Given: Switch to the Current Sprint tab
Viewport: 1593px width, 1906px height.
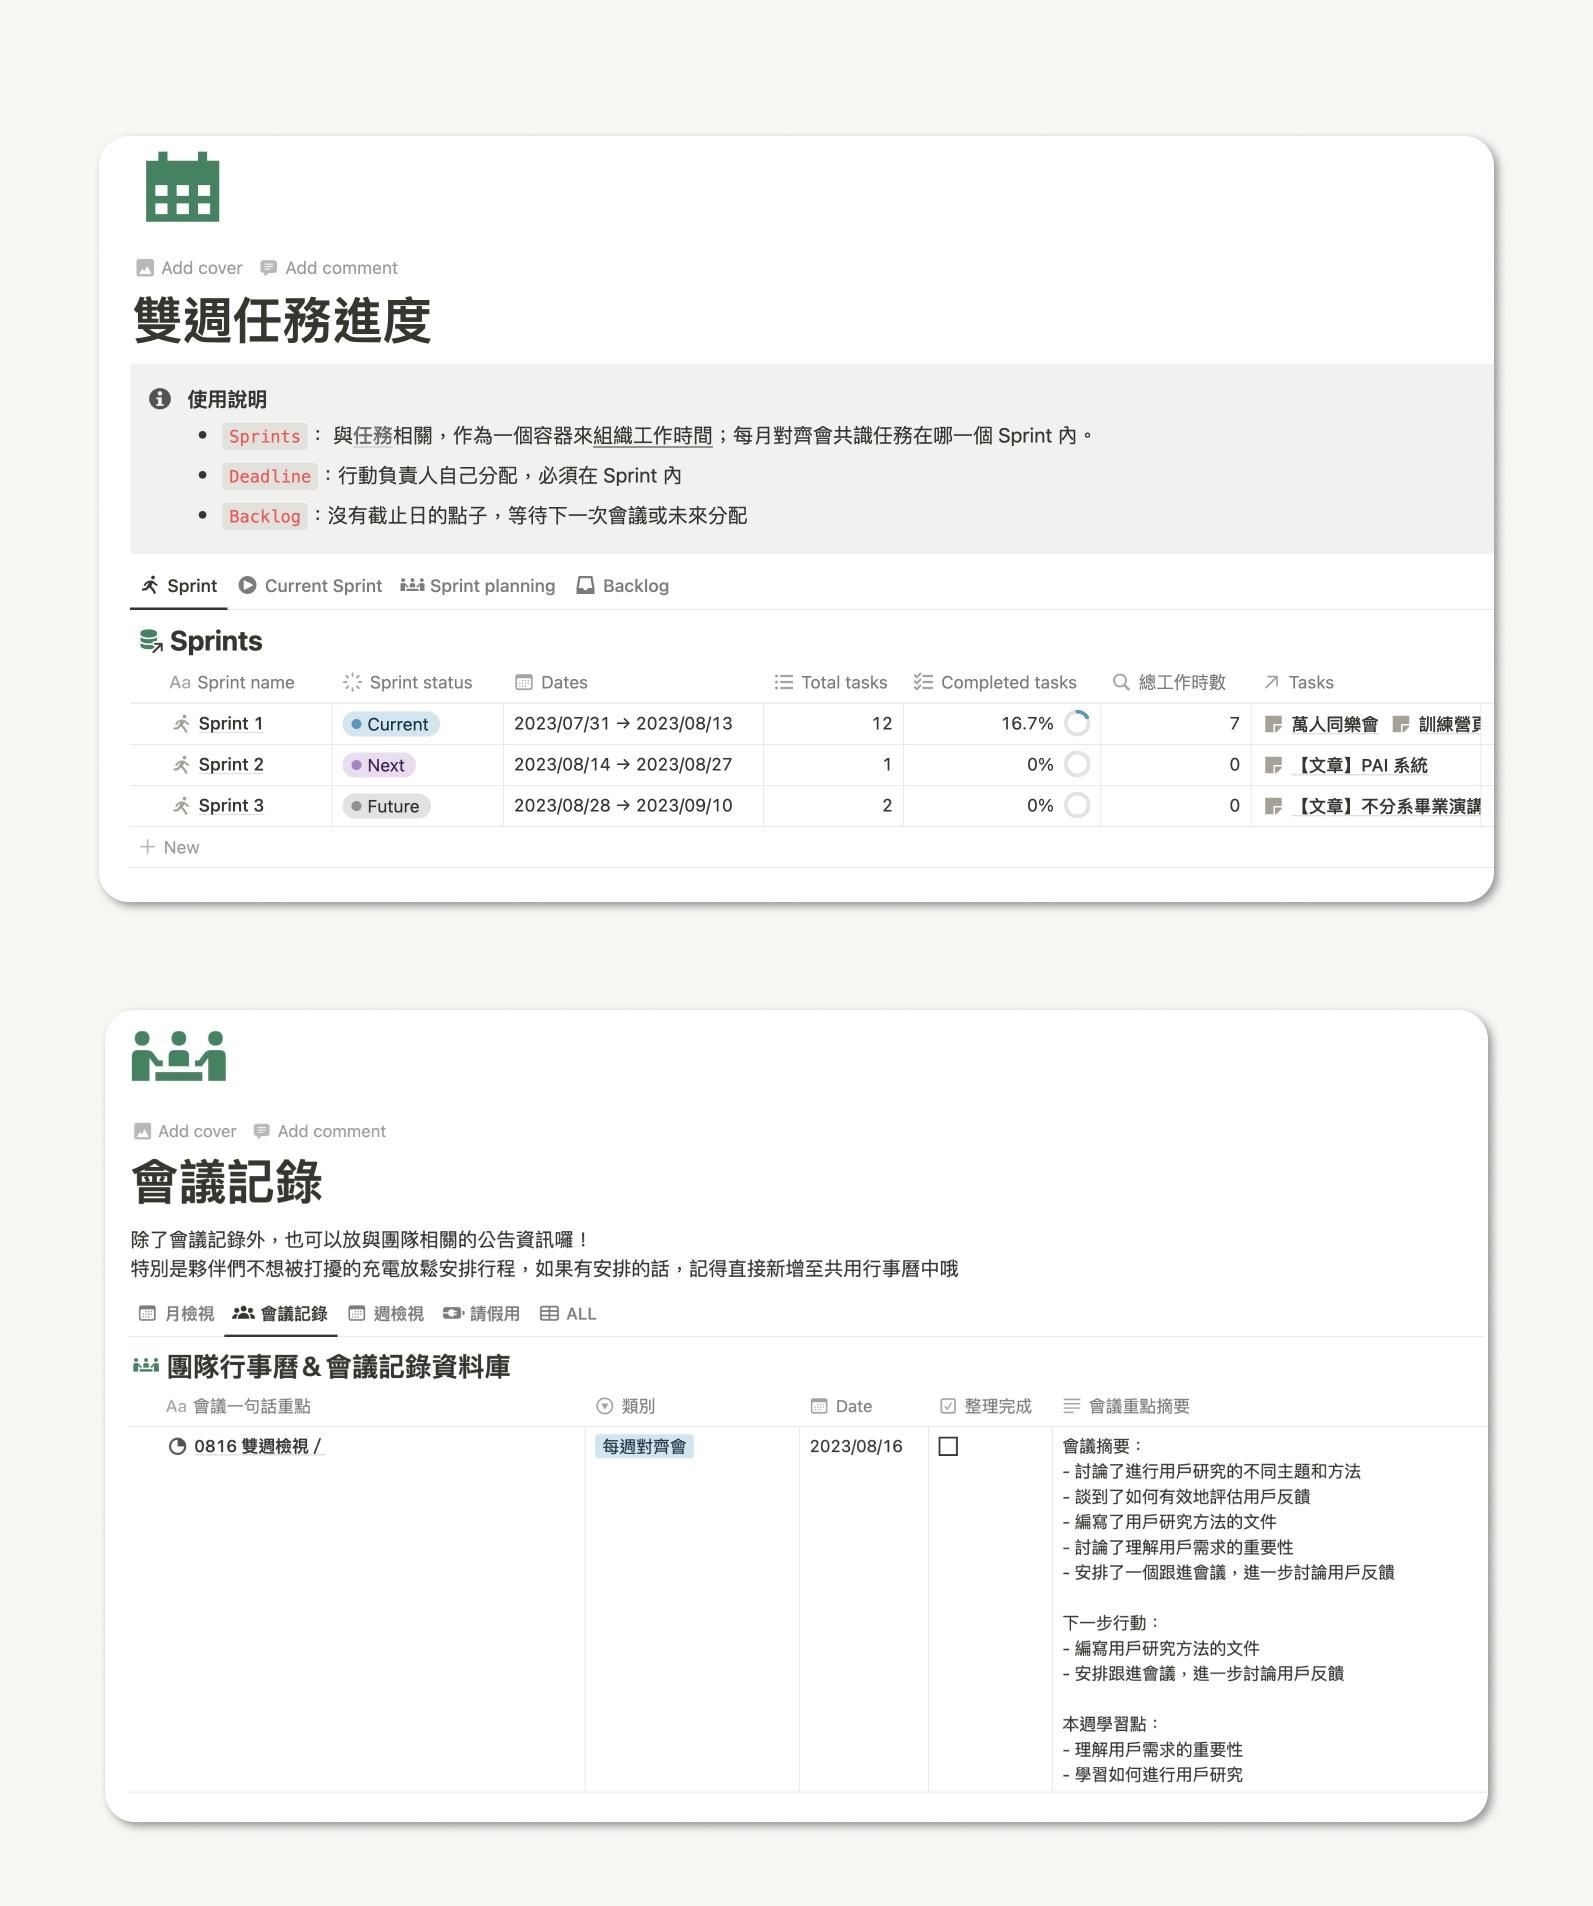Looking at the screenshot, I should coord(310,586).
